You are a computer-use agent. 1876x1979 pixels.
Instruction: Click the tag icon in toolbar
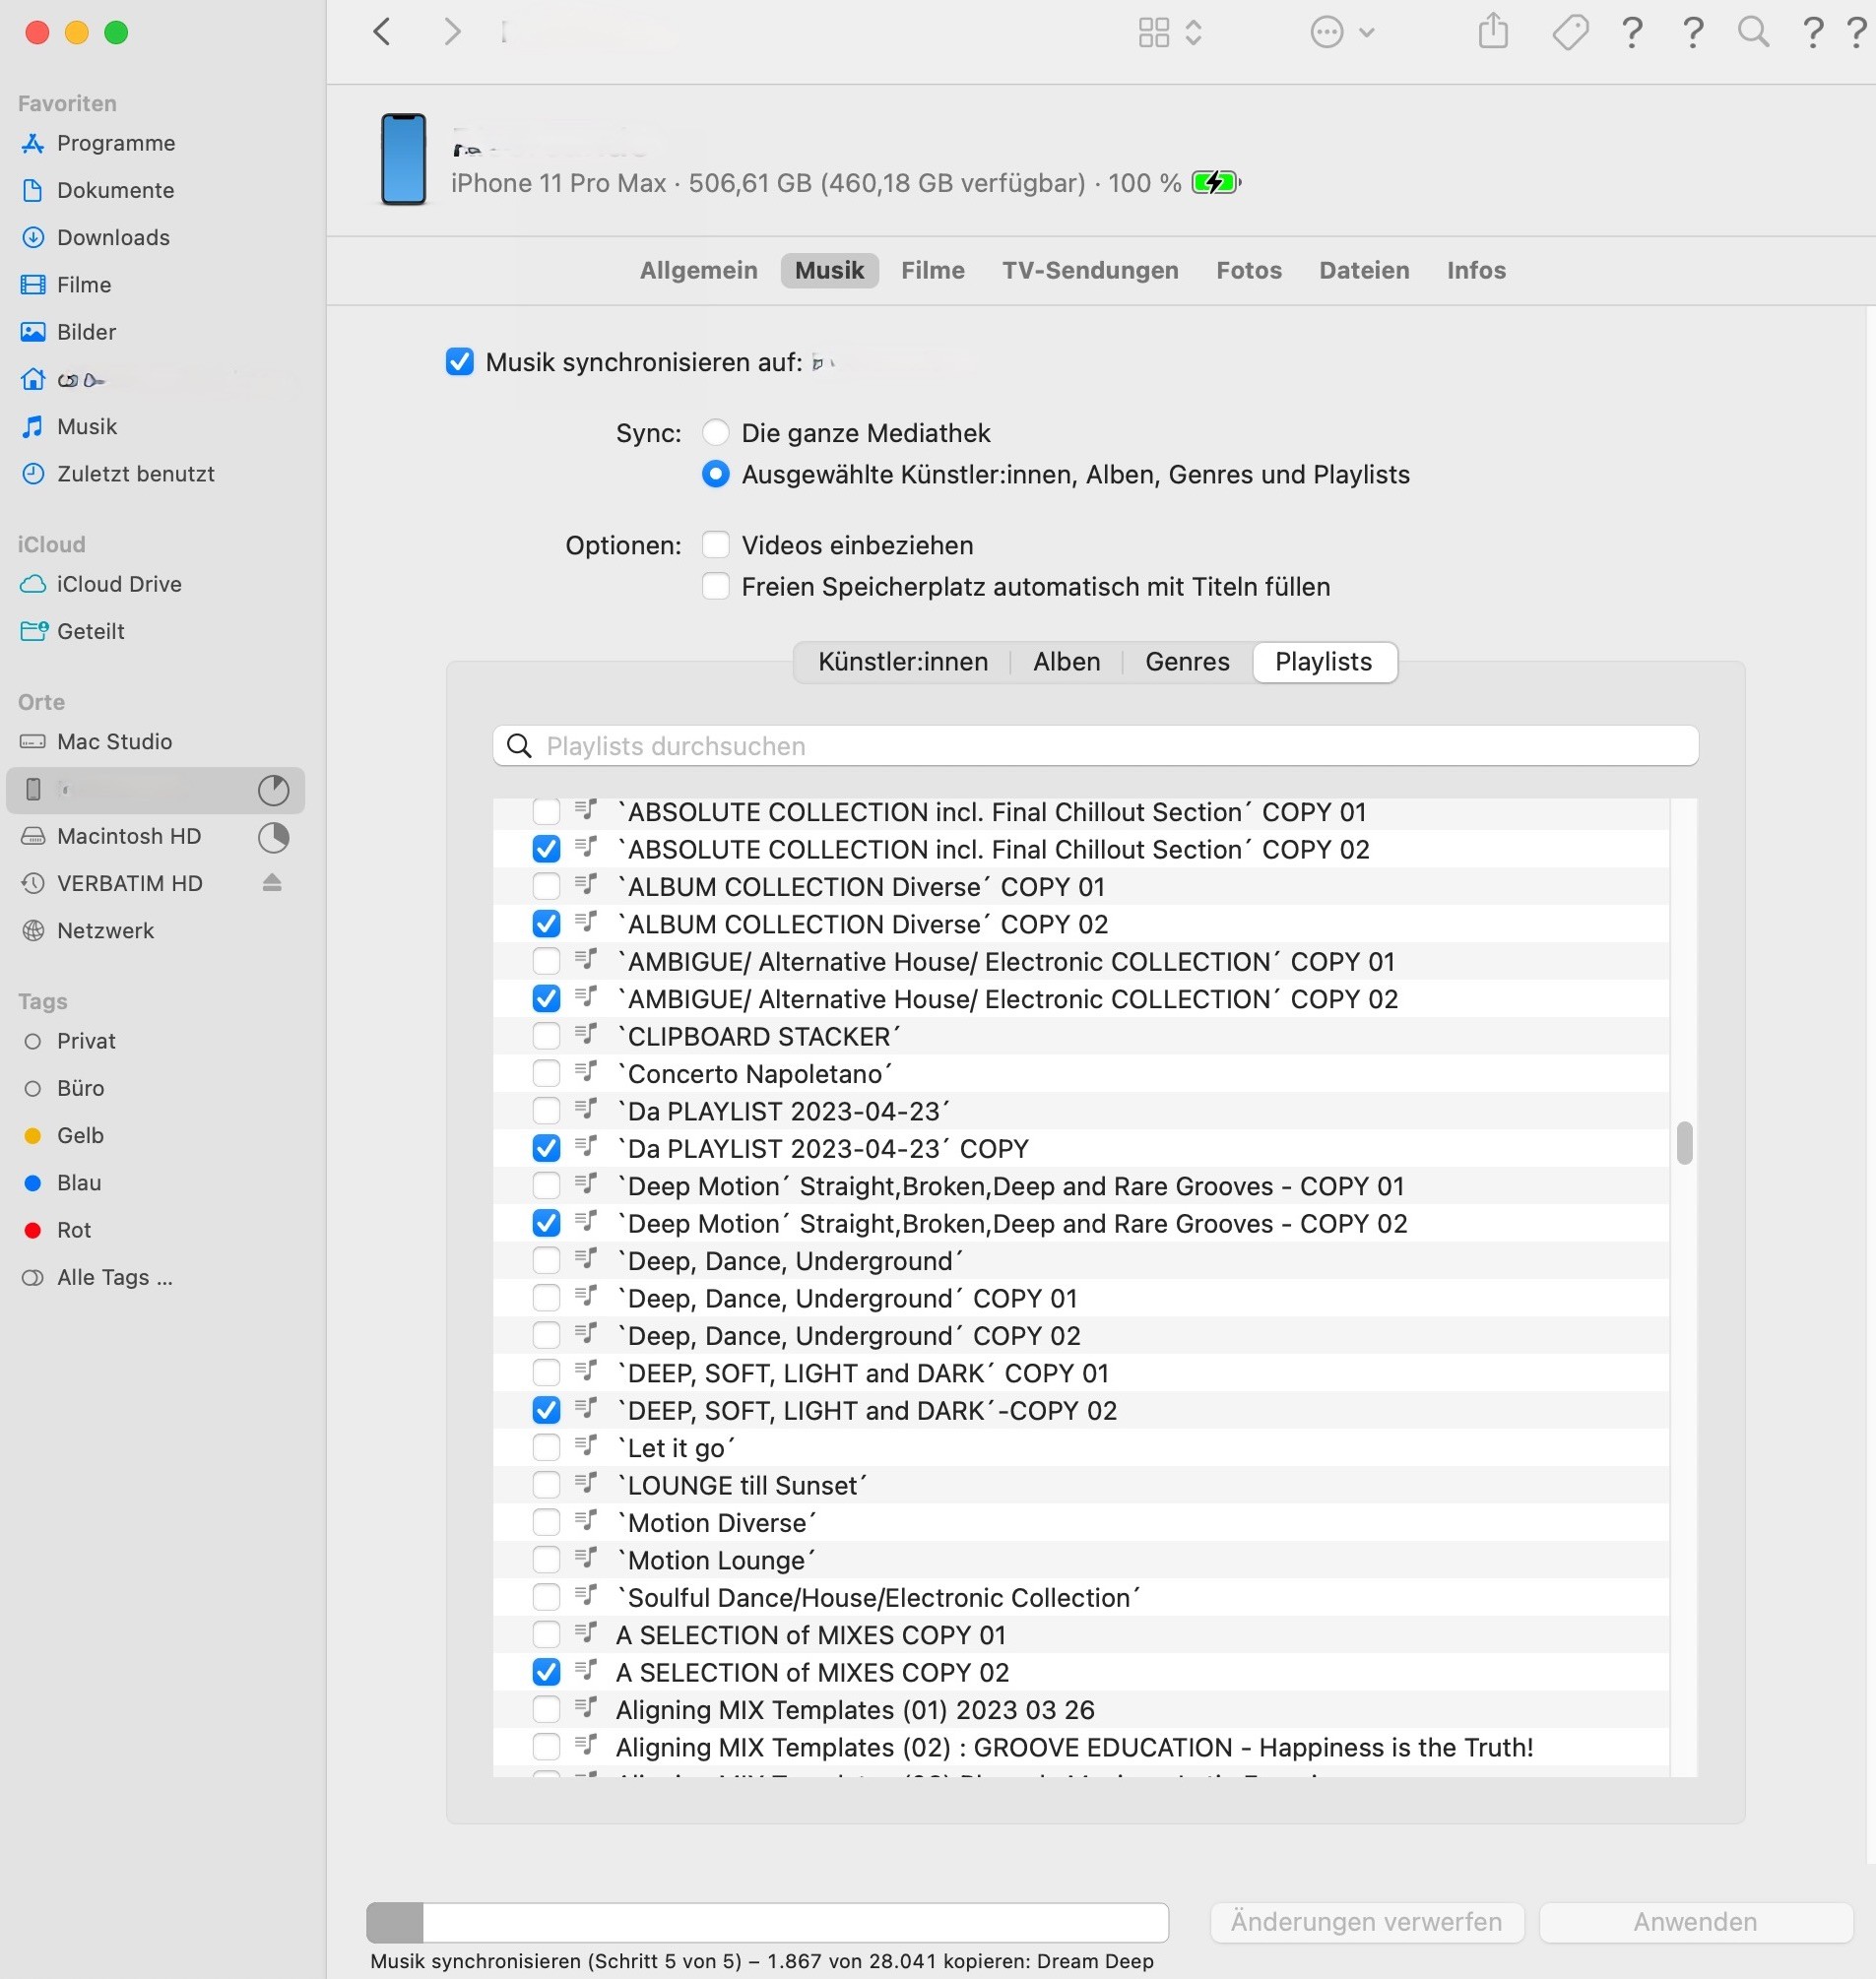1569,32
